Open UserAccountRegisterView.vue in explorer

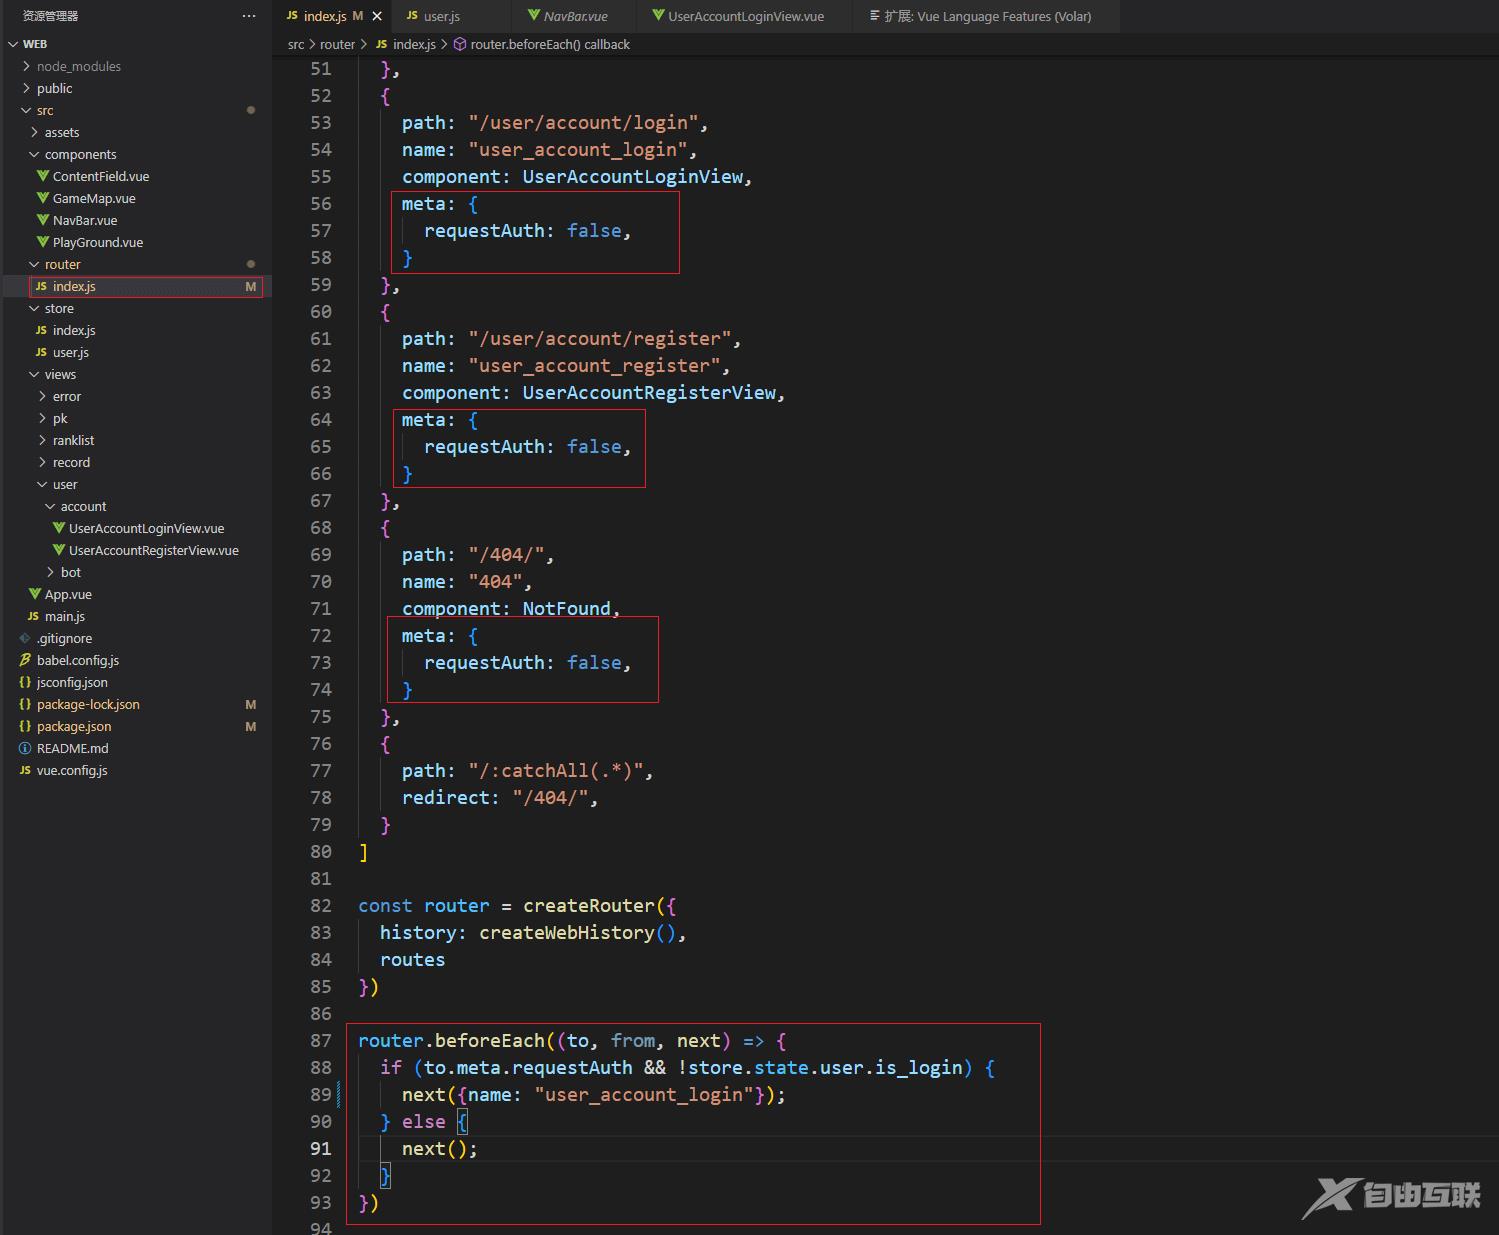(x=153, y=550)
